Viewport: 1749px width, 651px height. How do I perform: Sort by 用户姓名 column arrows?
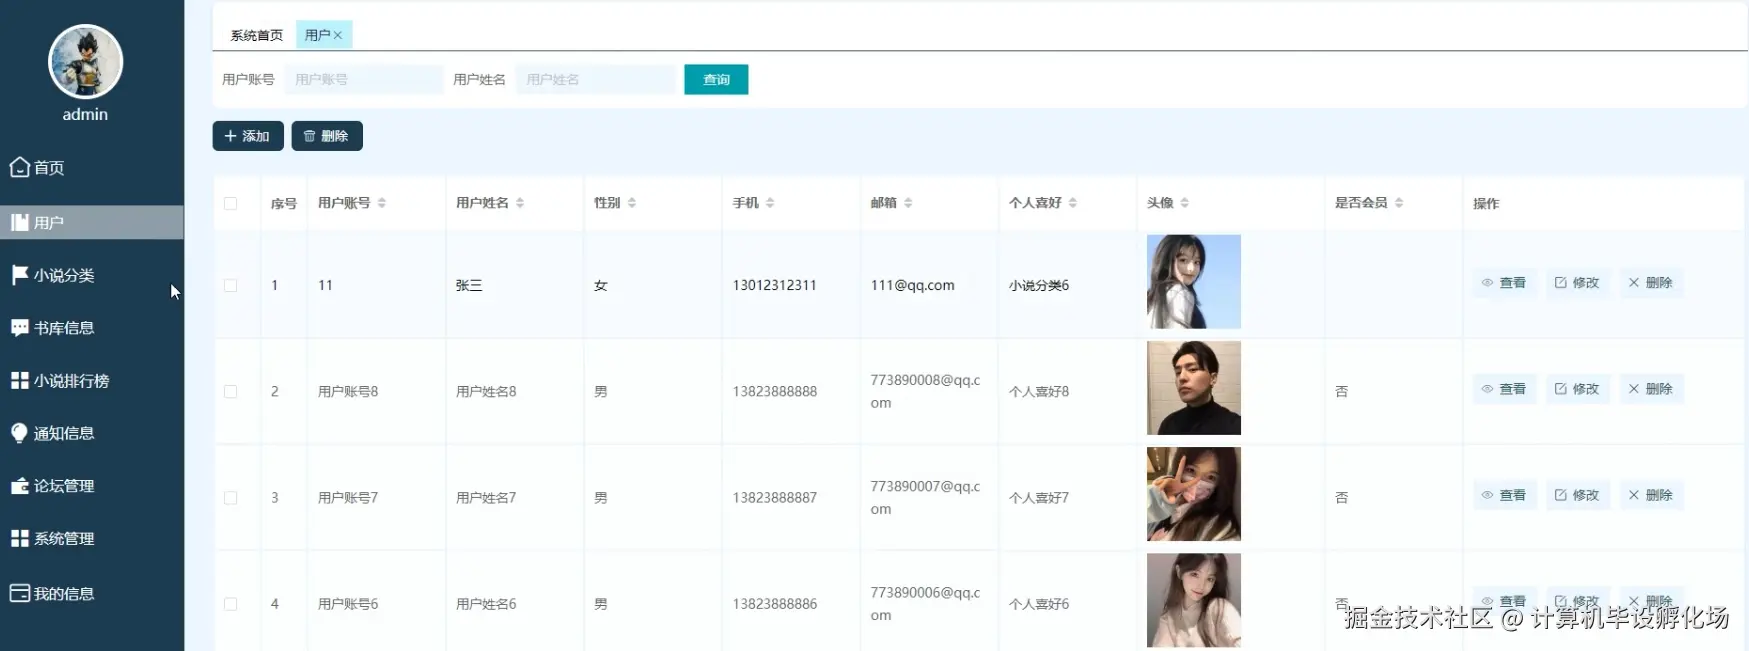[520, 203]
